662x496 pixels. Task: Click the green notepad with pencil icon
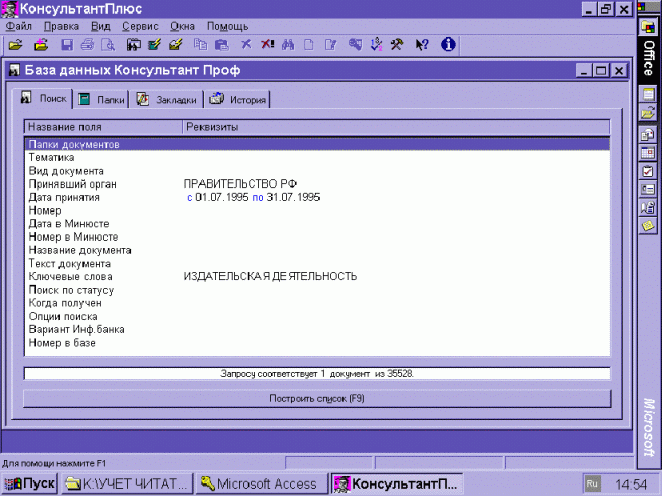pyautogui.click(x=155, y=44)
